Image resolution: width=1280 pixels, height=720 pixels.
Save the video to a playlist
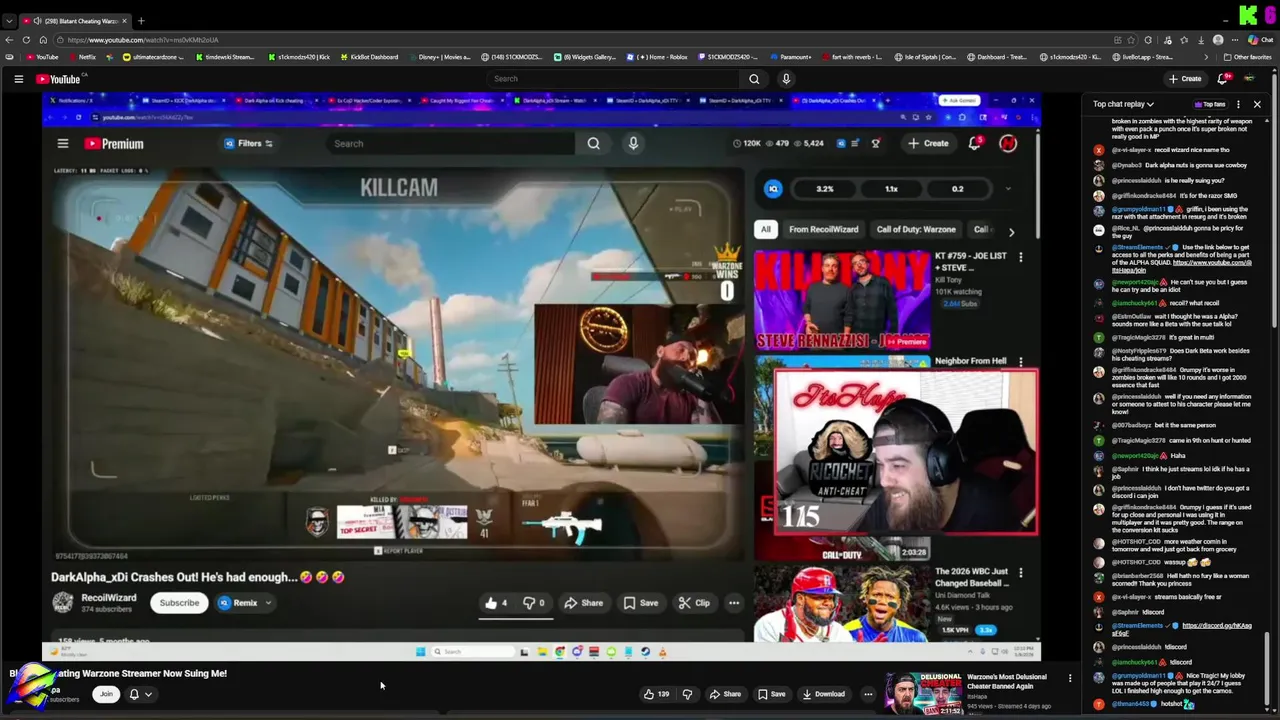click(x=771, y=694)
